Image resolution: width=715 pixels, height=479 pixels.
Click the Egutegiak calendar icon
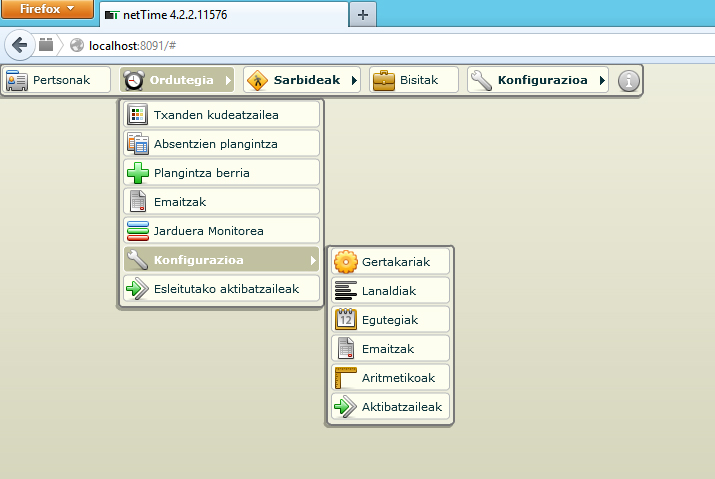pos(346,319)
